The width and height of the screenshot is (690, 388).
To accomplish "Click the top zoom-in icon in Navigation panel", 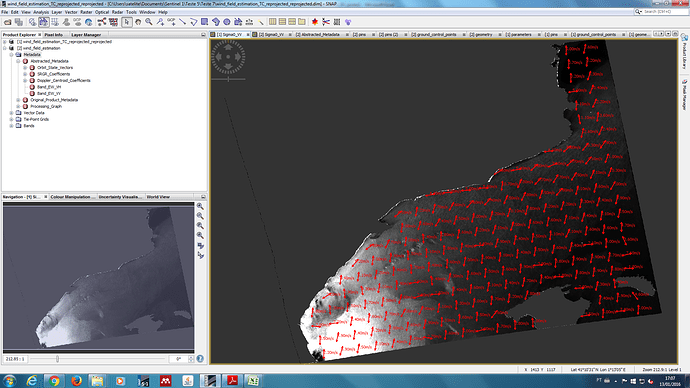I will pos(200,206).
